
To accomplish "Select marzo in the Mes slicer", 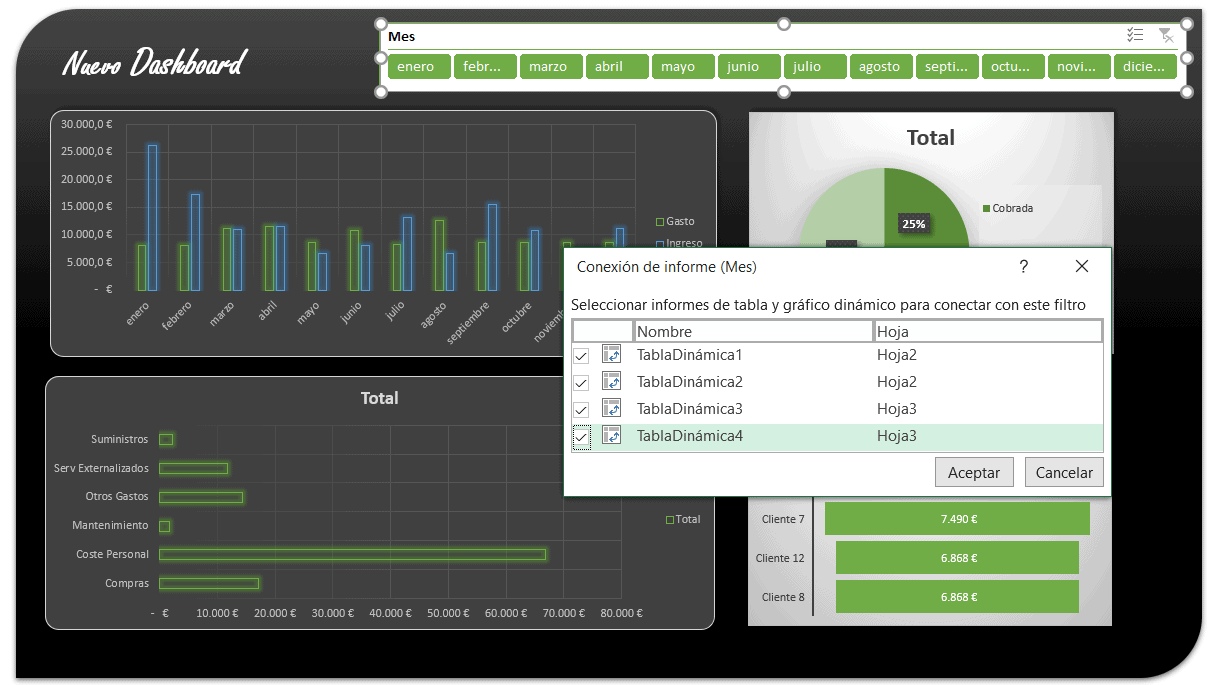I will point(550,67).
